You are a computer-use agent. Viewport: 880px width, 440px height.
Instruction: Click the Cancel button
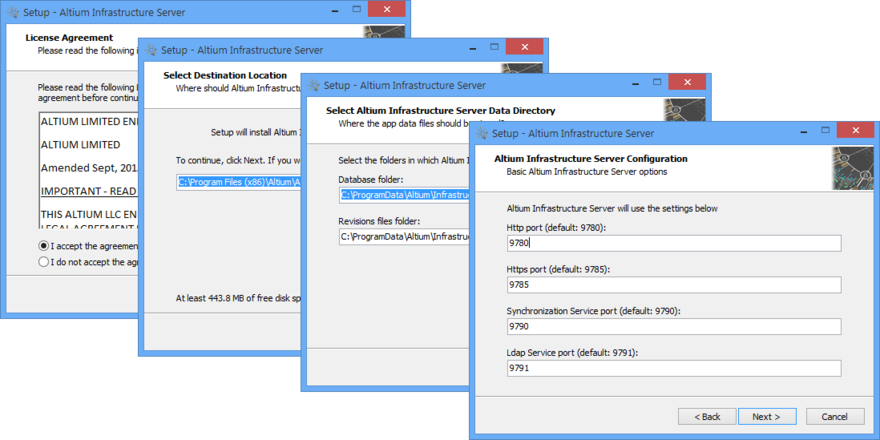(834, 416)
